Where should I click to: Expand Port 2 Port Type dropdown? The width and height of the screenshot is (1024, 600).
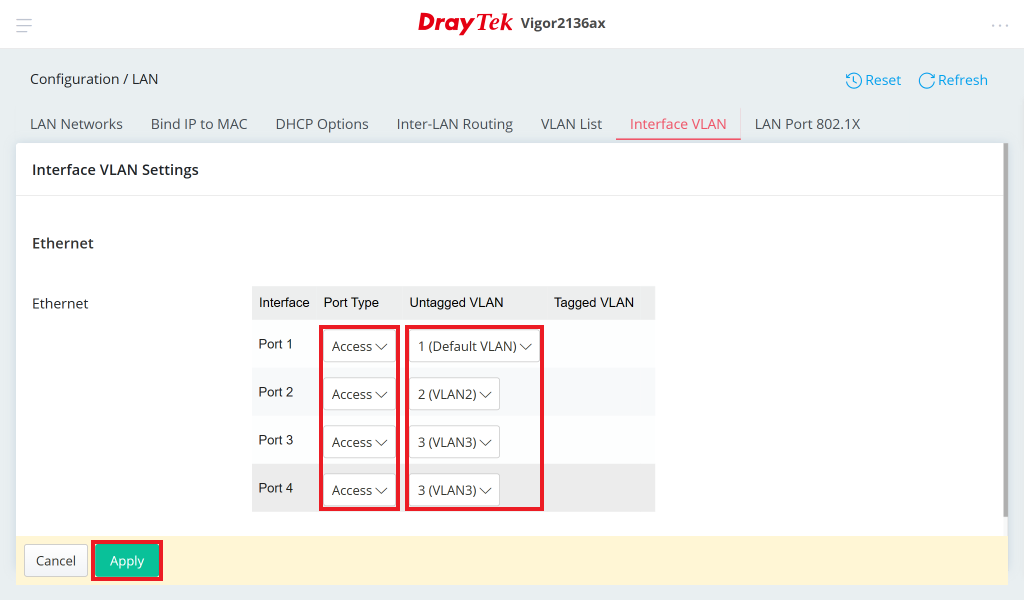(x=359, y=395)
